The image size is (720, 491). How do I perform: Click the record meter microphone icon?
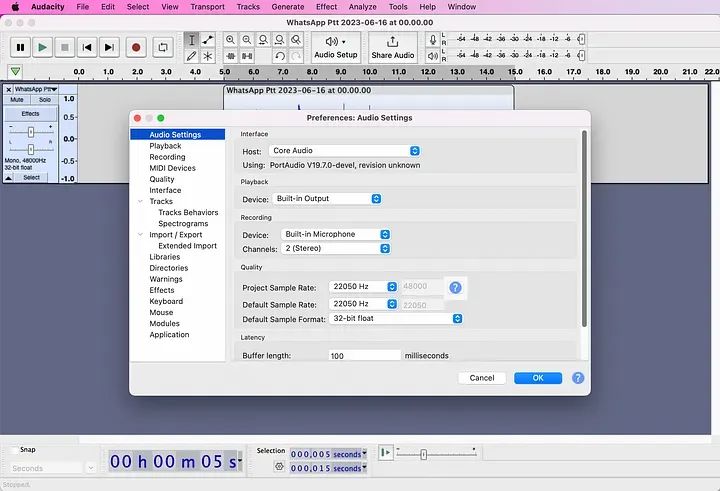(x=433, y=40)
